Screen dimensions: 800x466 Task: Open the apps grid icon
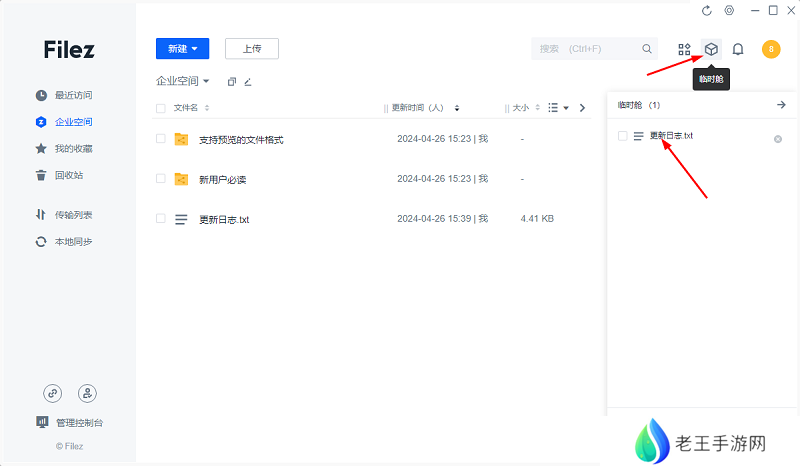[684, 49]
